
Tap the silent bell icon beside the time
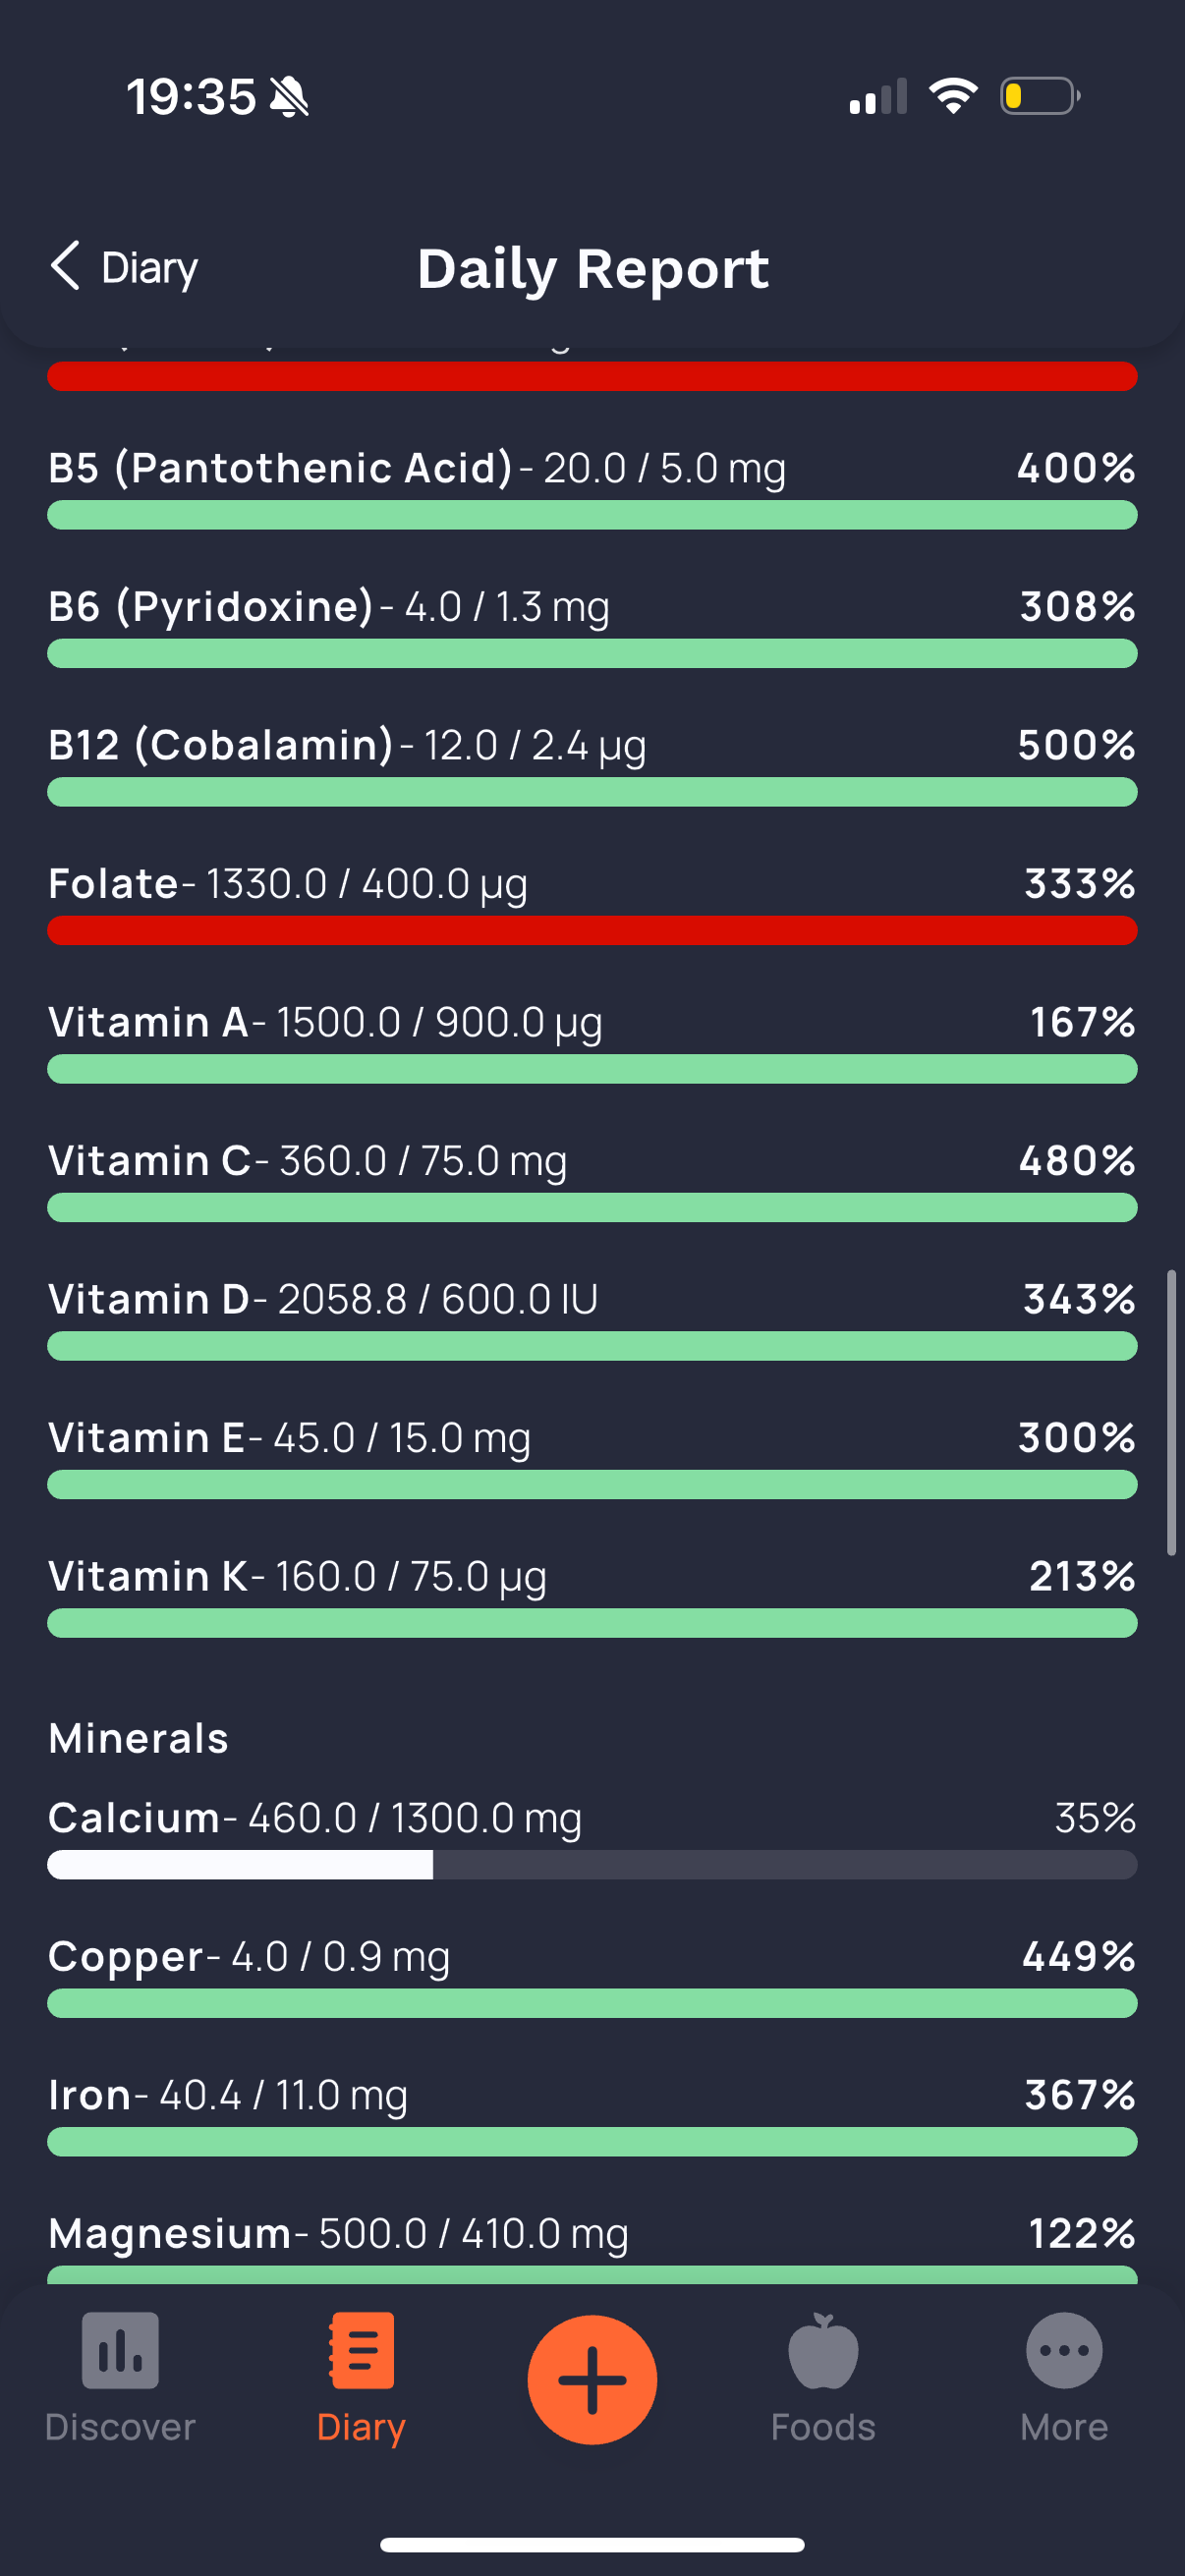(x=290, y=97)
